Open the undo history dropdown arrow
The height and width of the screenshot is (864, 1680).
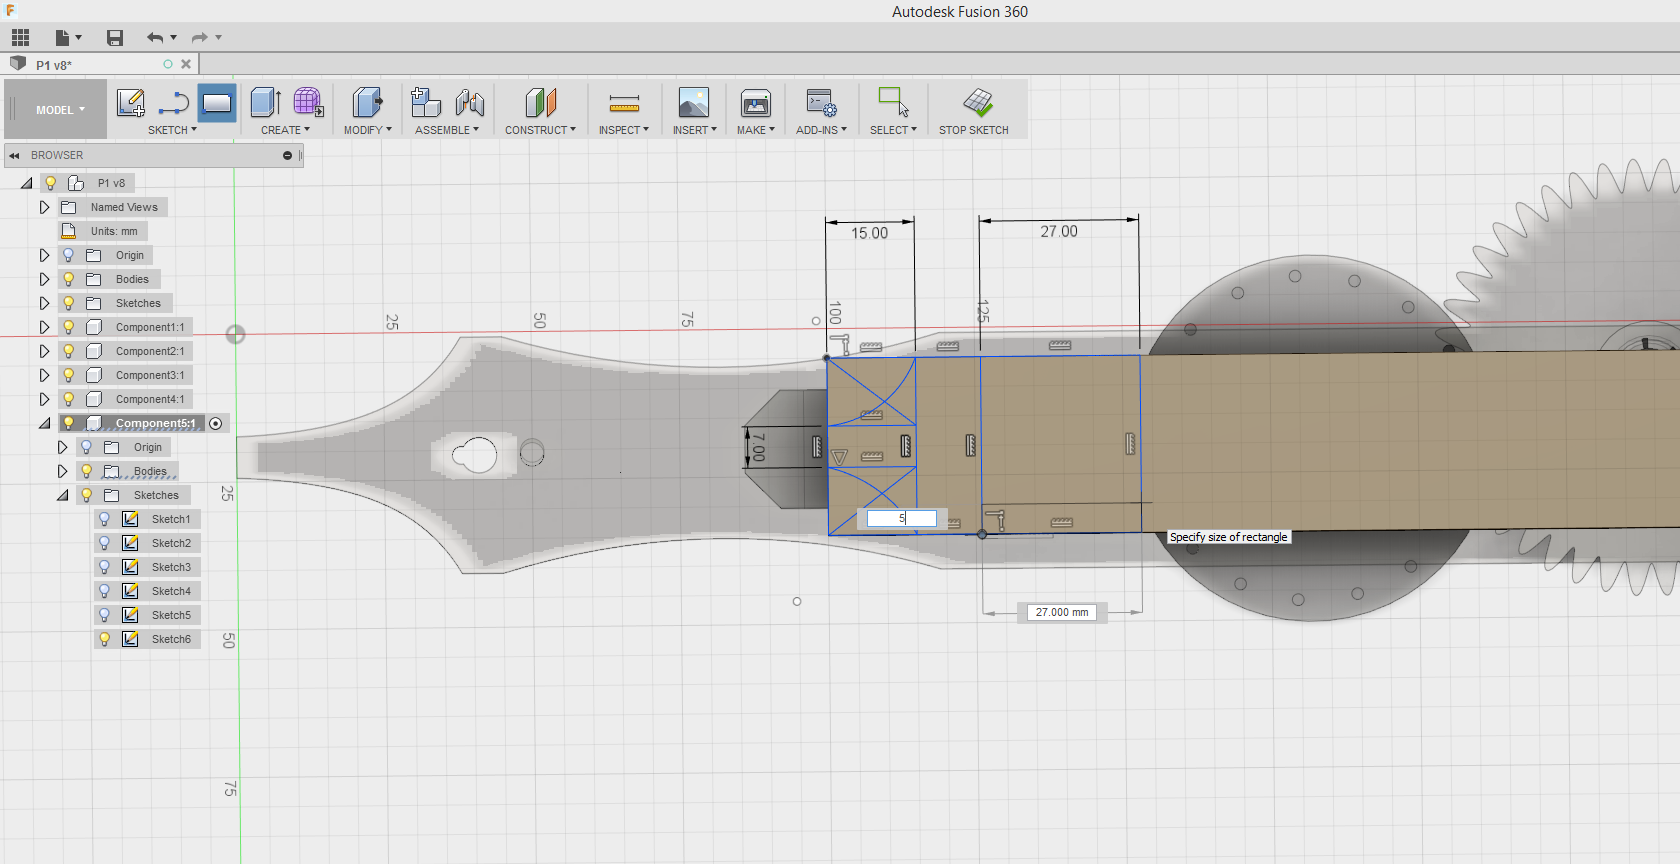(x=174, y=37)
